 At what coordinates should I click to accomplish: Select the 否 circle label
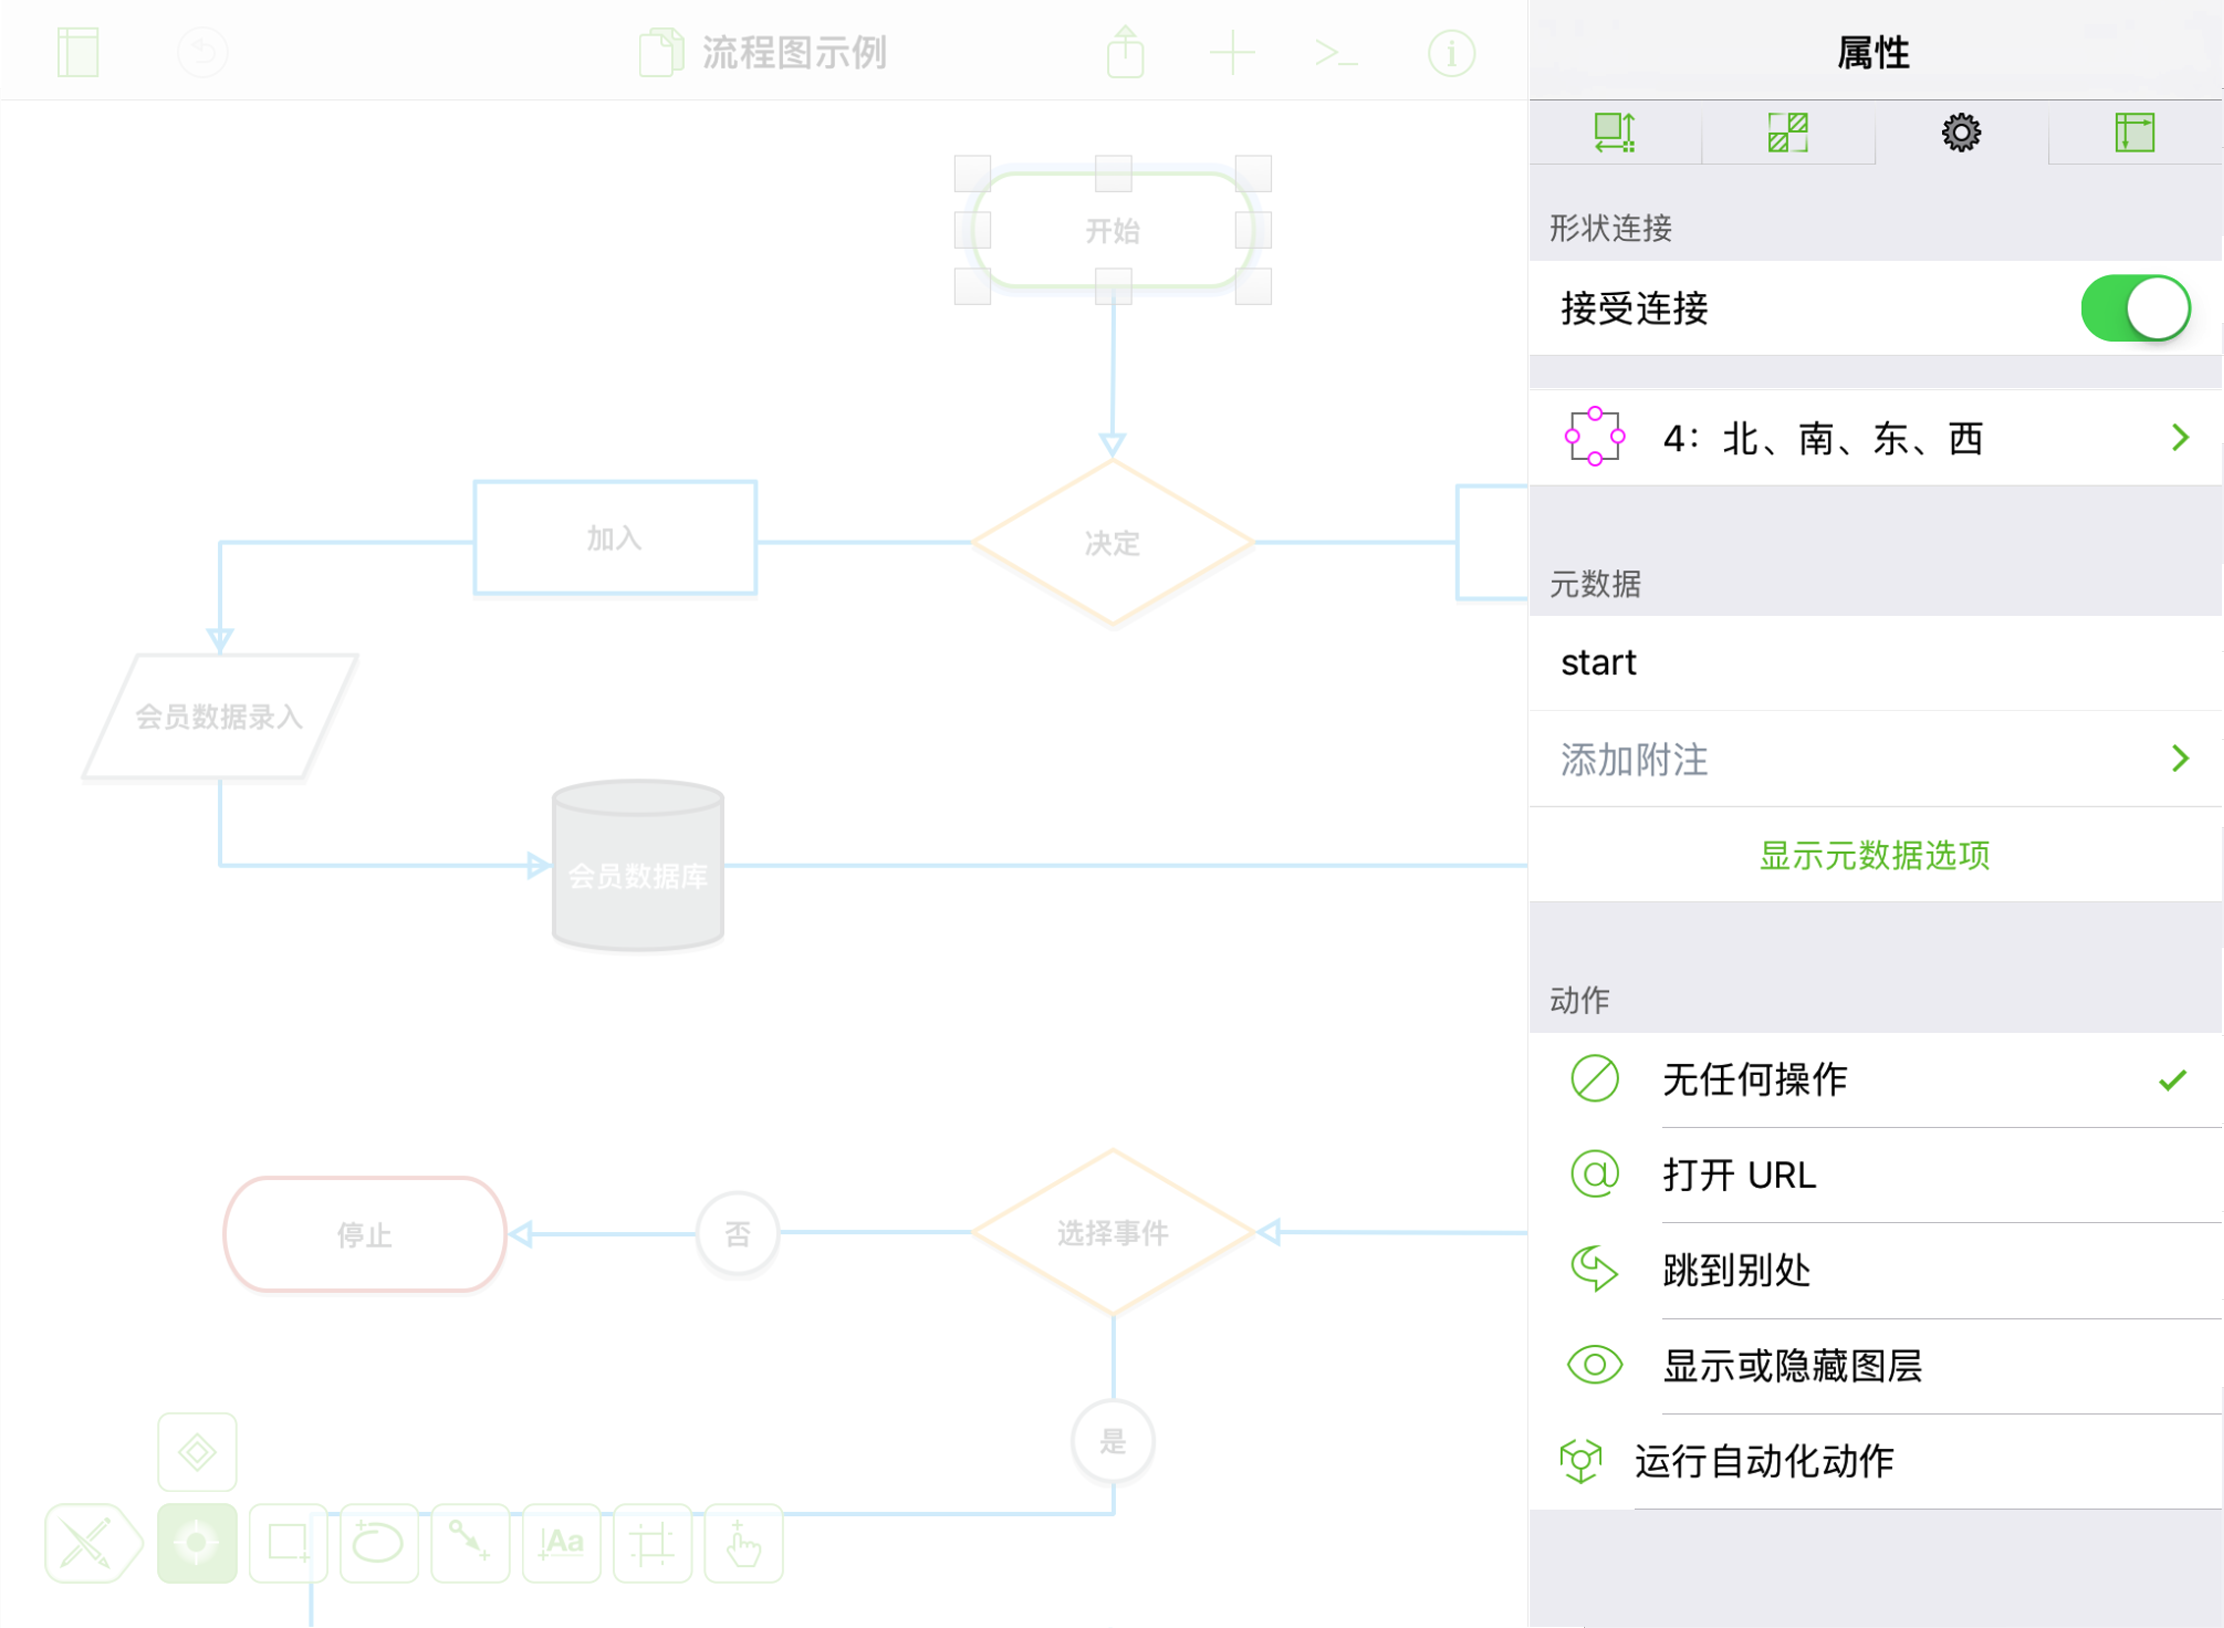737,1234
